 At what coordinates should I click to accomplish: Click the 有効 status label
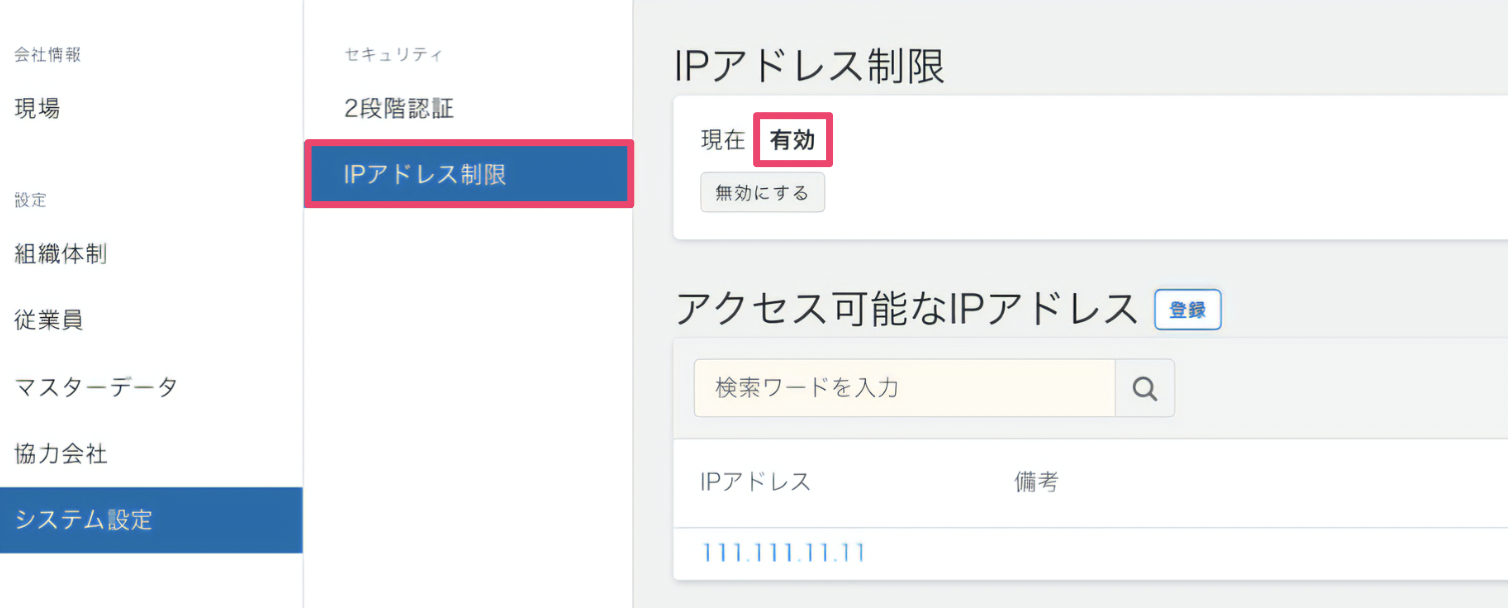(x=792, y=140)
